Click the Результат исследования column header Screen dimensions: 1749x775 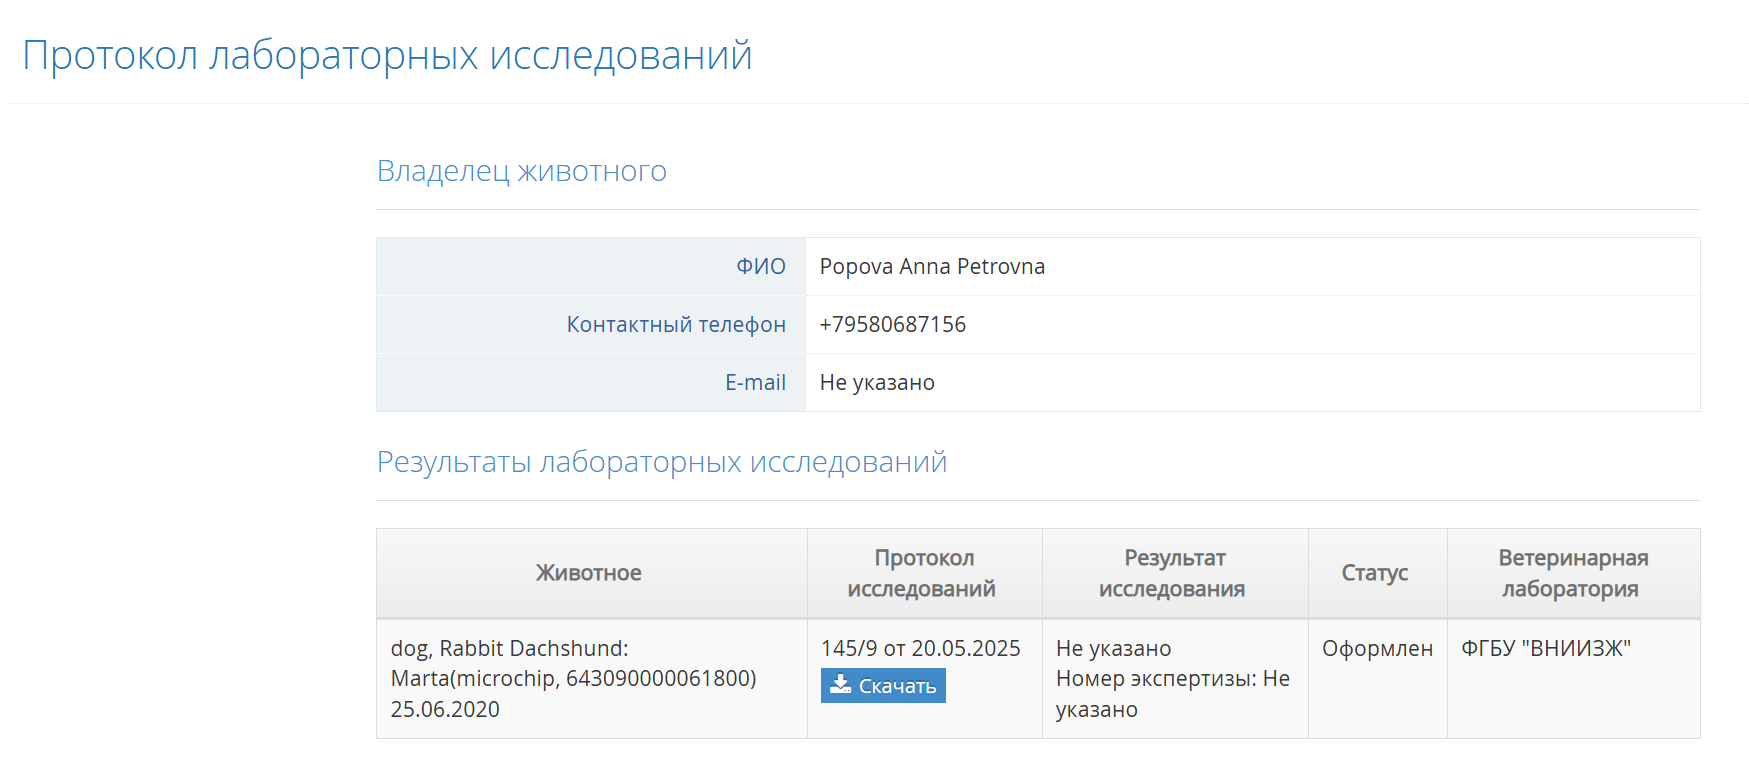pos(1174,573)
